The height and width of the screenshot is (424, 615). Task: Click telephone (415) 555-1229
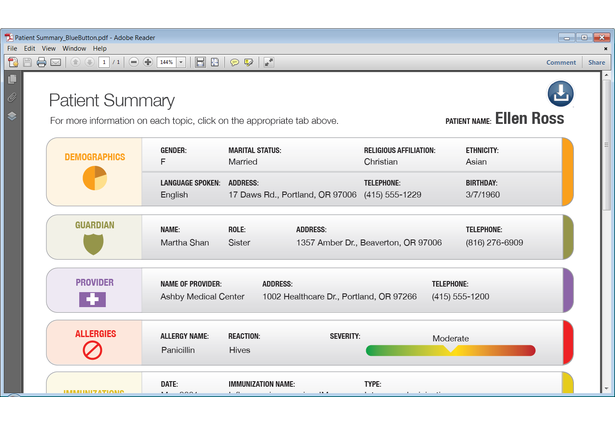tap(393, 195)
